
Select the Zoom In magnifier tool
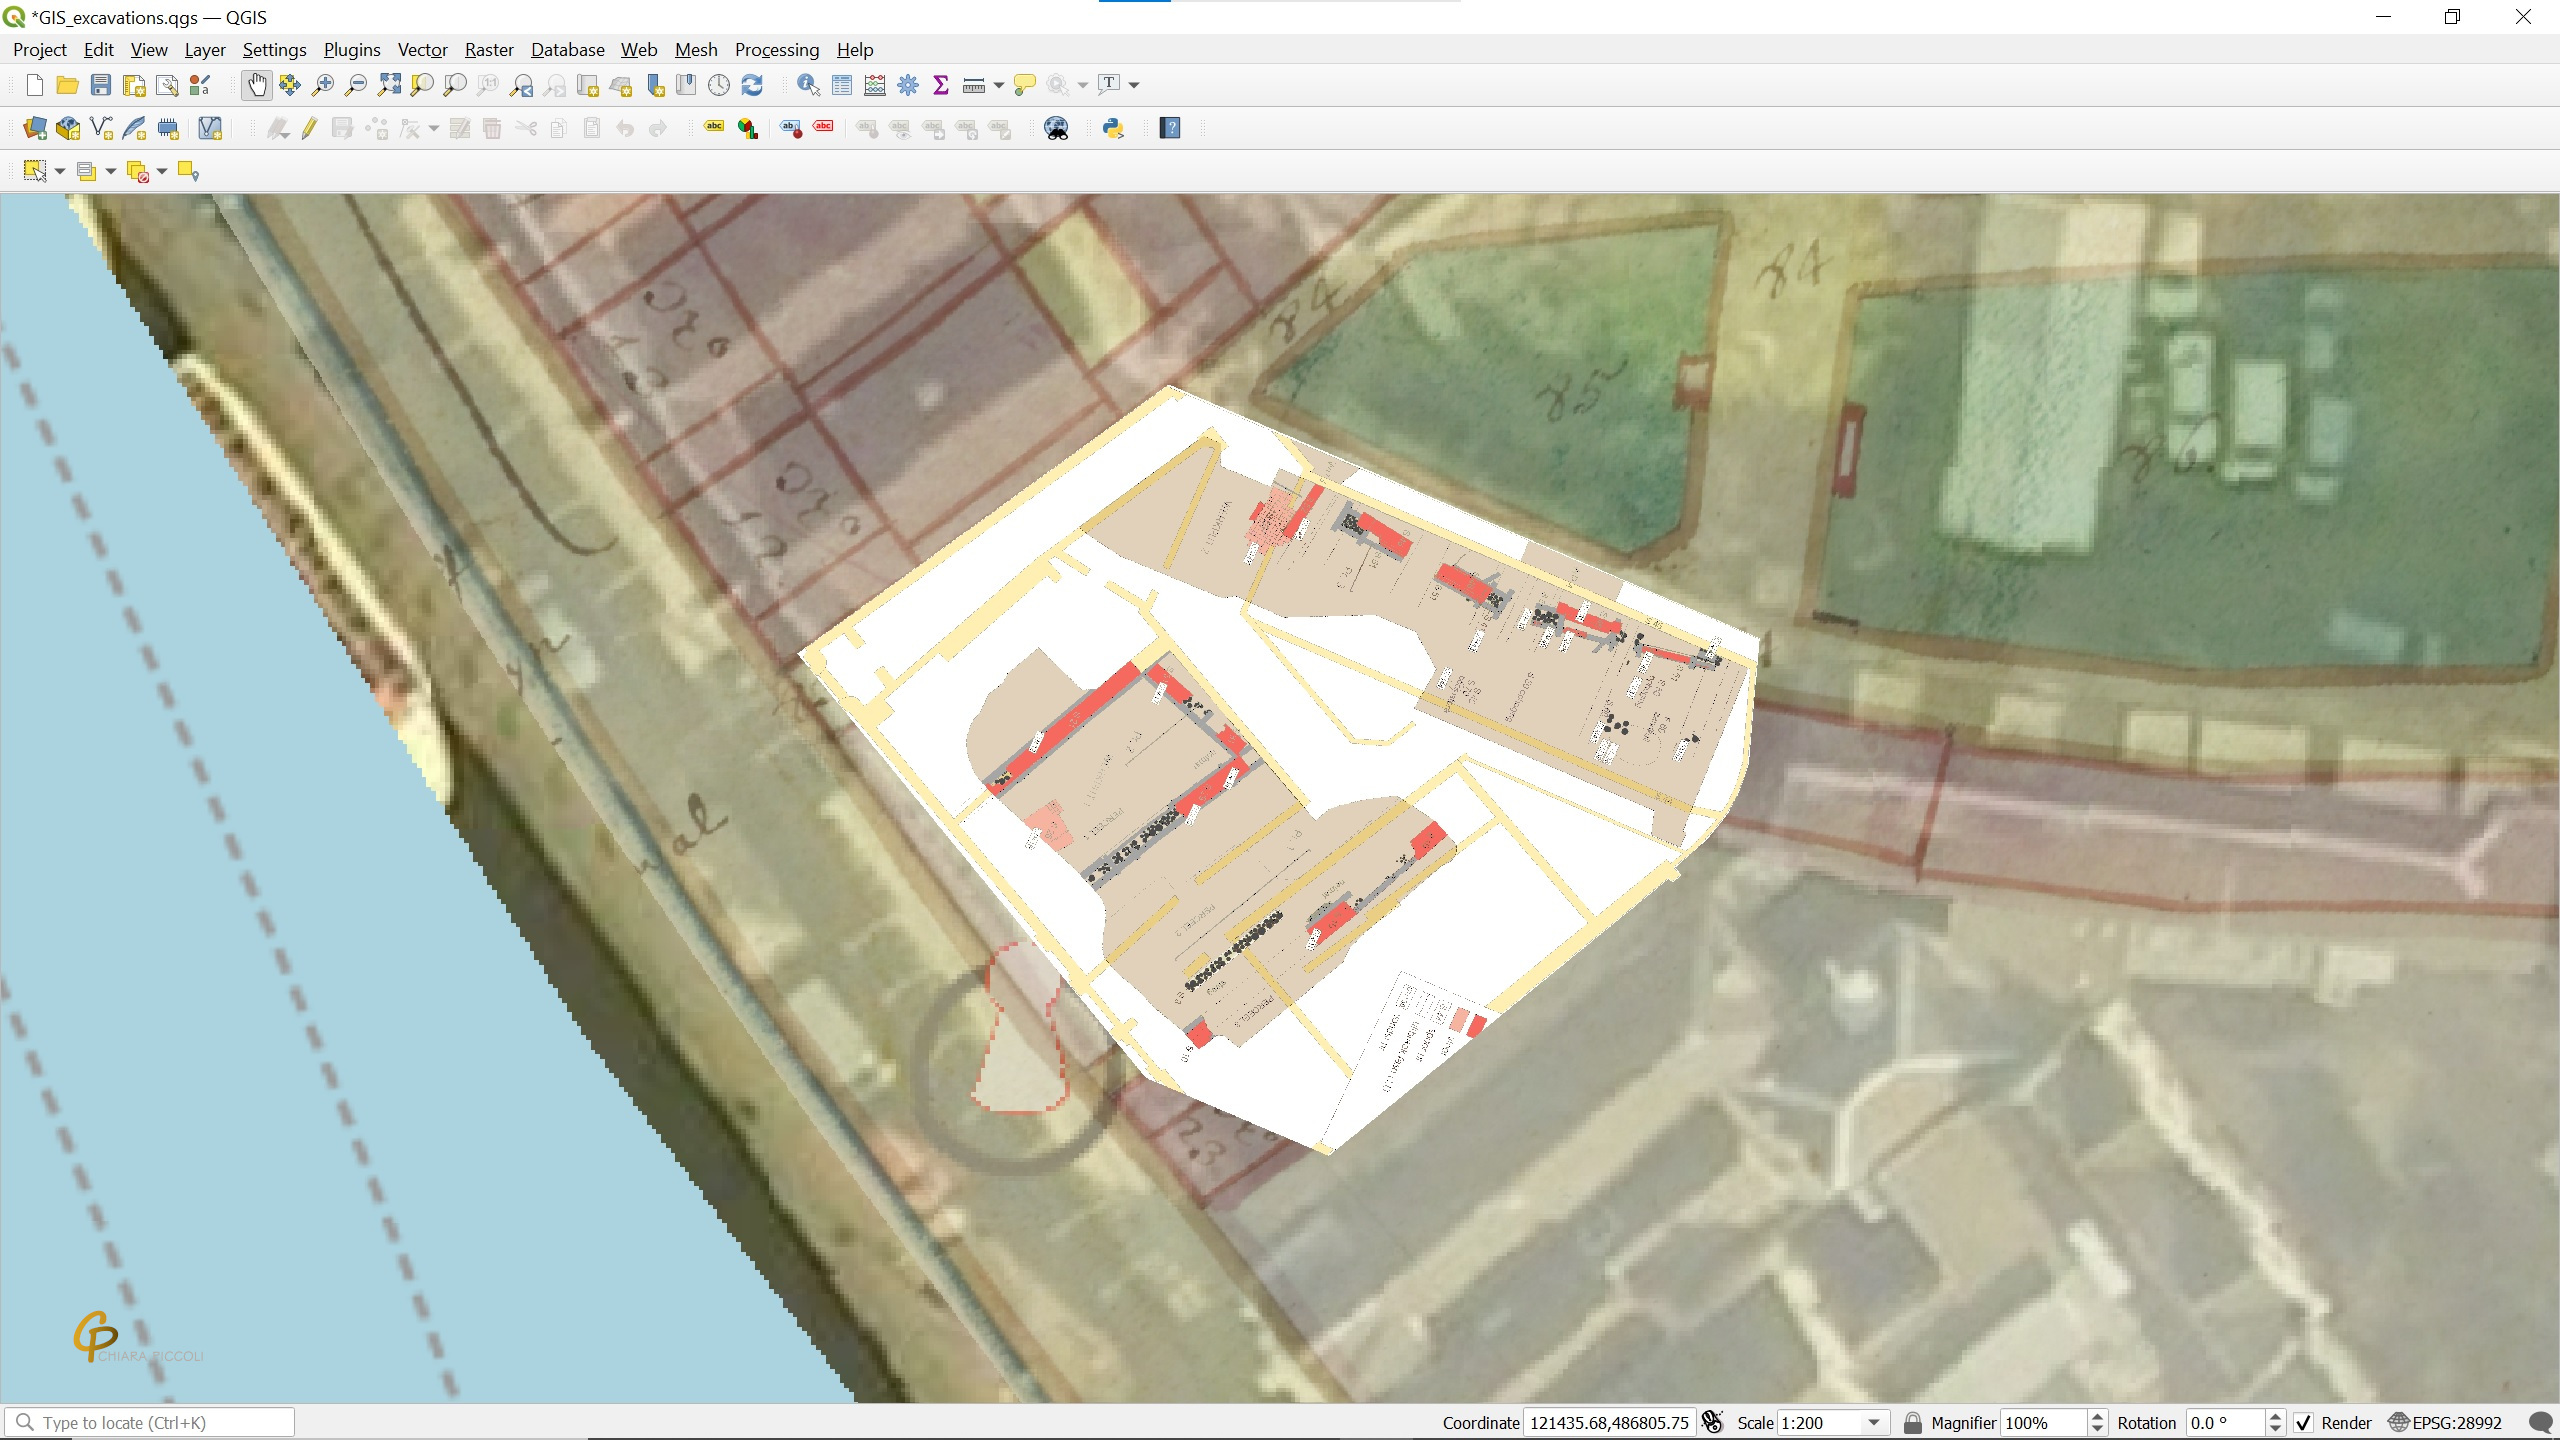(323, 85)
